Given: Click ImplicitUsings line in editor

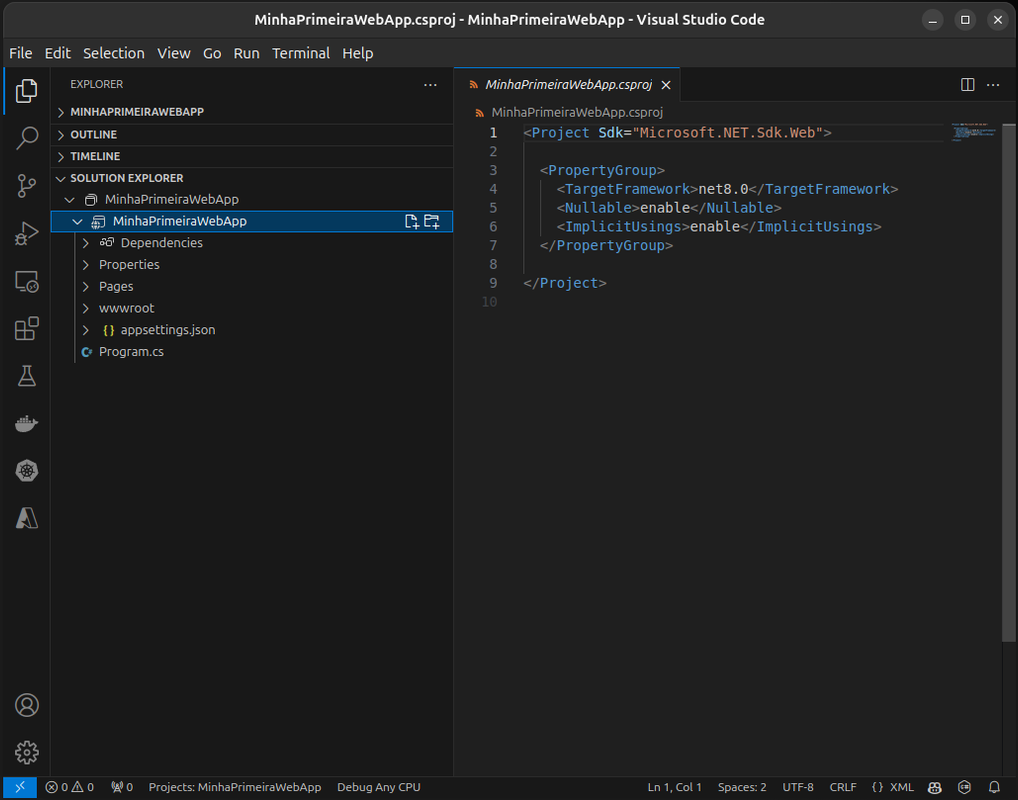Looking at the screenshot, I should pyautogui.click(x=719, y=227).
